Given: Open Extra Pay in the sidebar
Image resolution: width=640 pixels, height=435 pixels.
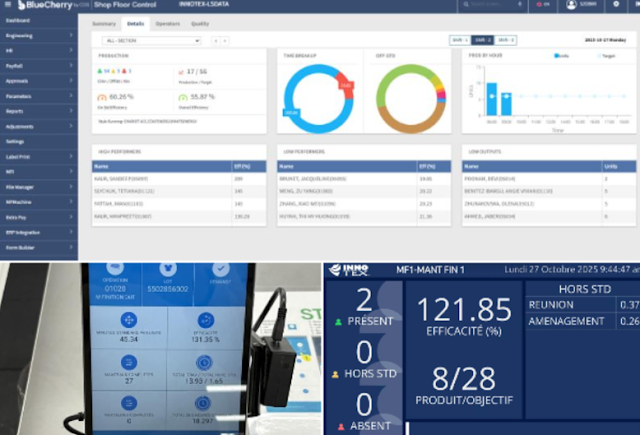Looking at the screenshot, I should (39, 217).
